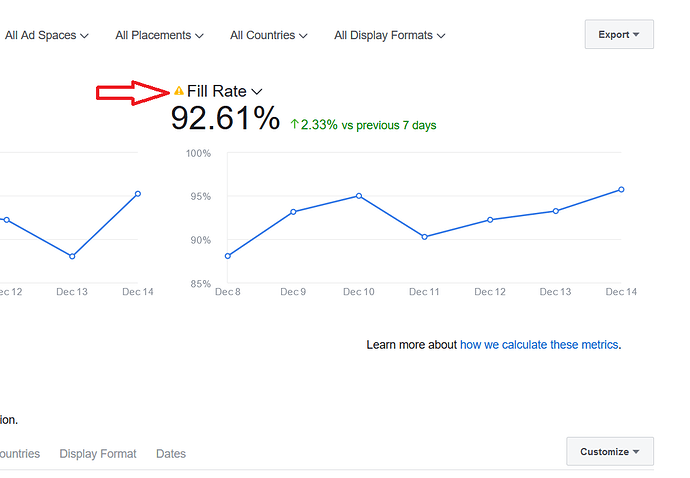Click the Dec 9 date label under Fill Rate chart
The image size is (690, 478).
pyautogui.click(x=293, y=292)
